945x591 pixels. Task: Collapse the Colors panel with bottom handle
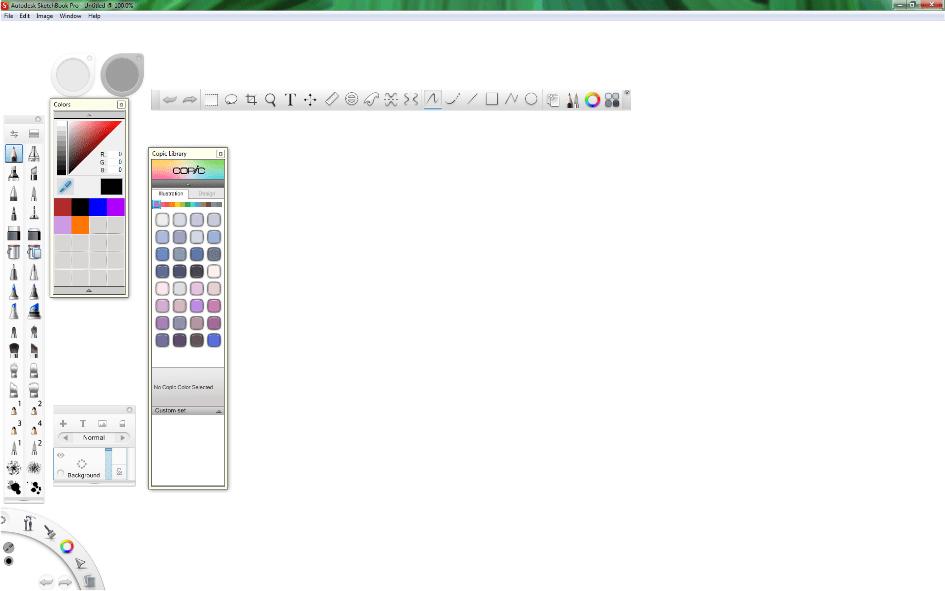[89, 292]
